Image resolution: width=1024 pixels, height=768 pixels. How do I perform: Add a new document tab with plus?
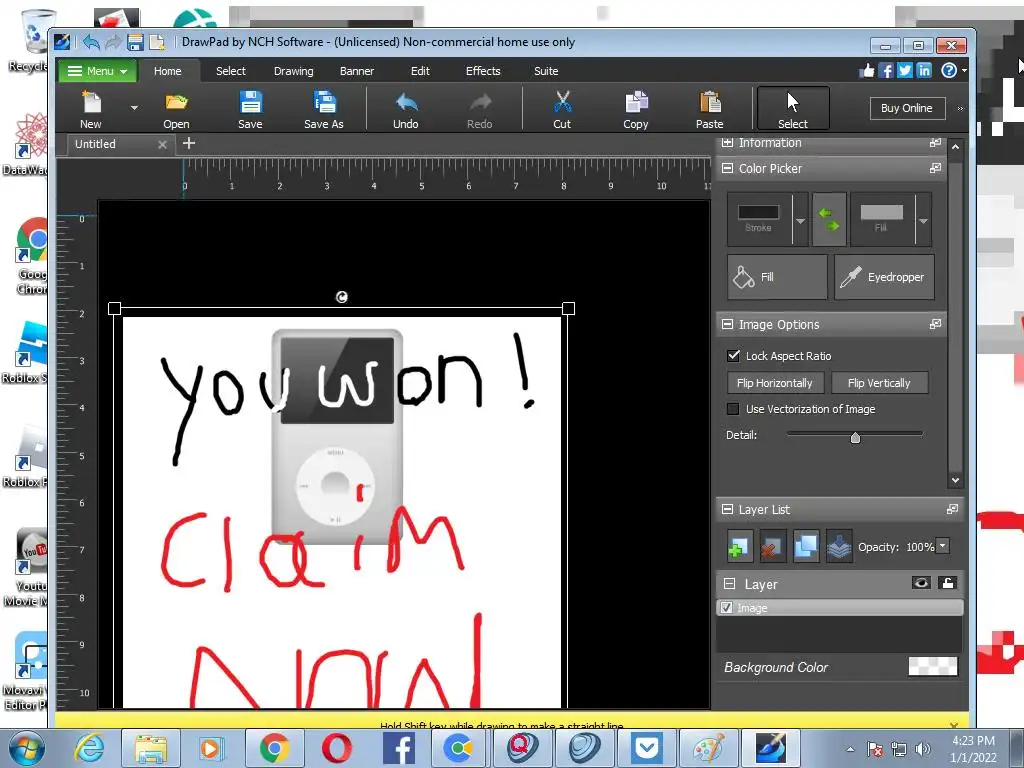click(189, 143)
